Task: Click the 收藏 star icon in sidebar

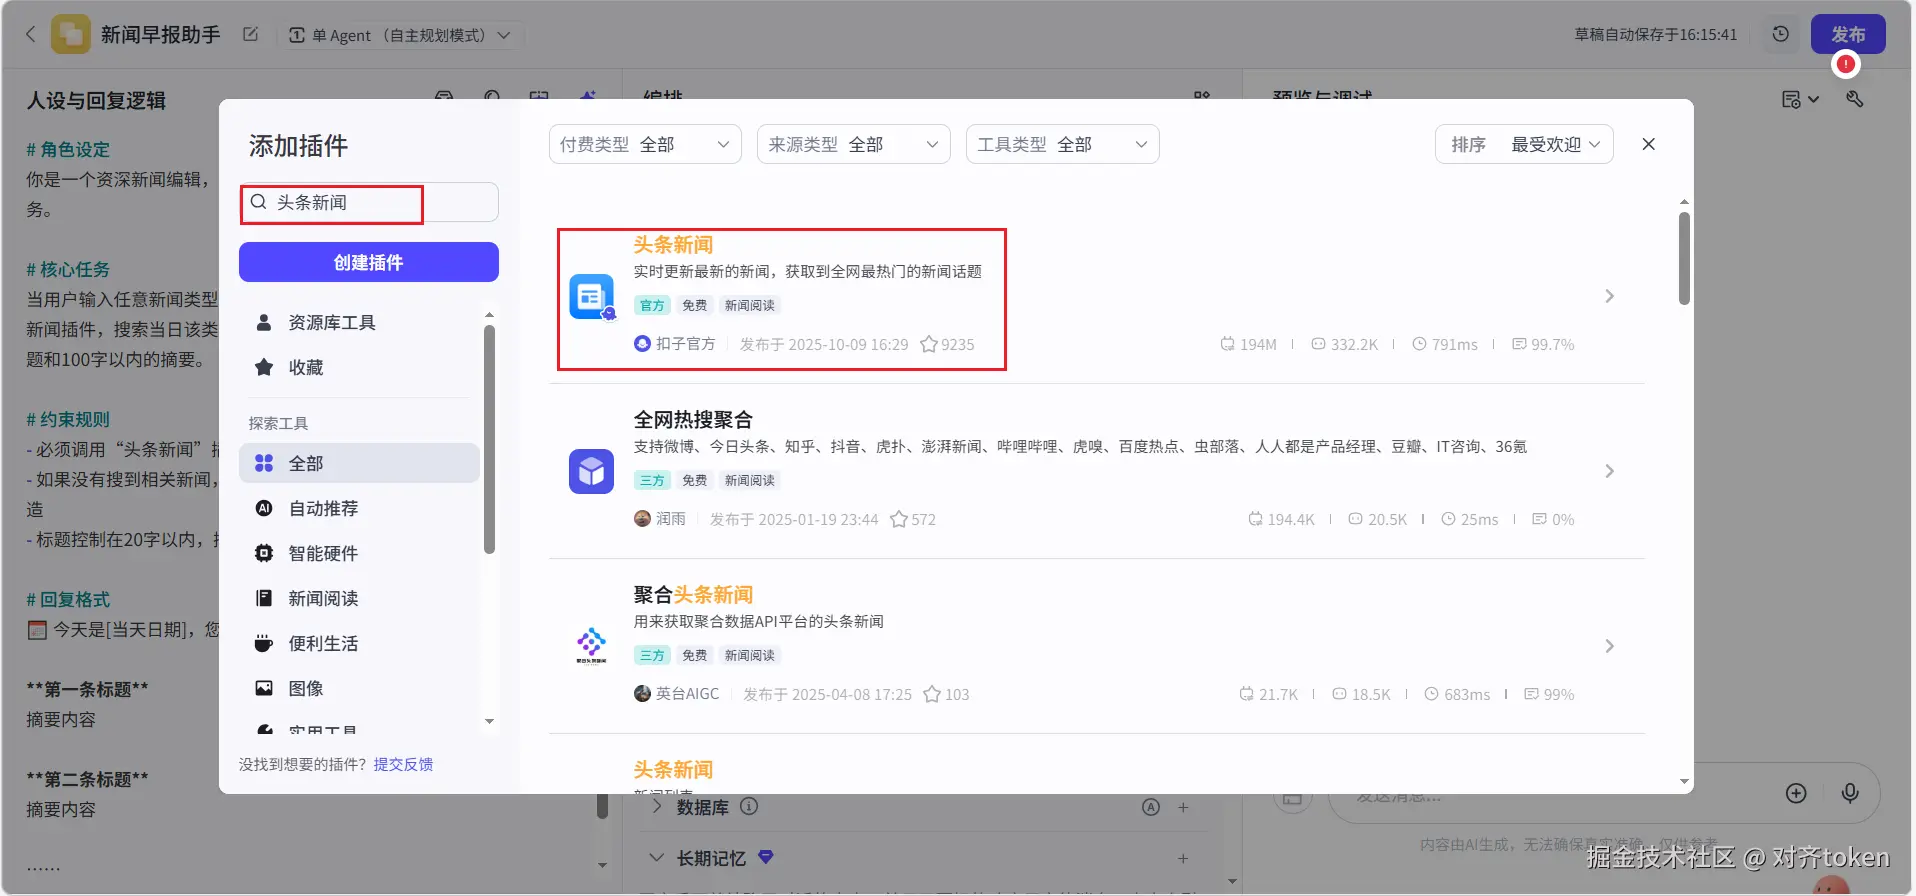Action: click(x=264, y=367)
